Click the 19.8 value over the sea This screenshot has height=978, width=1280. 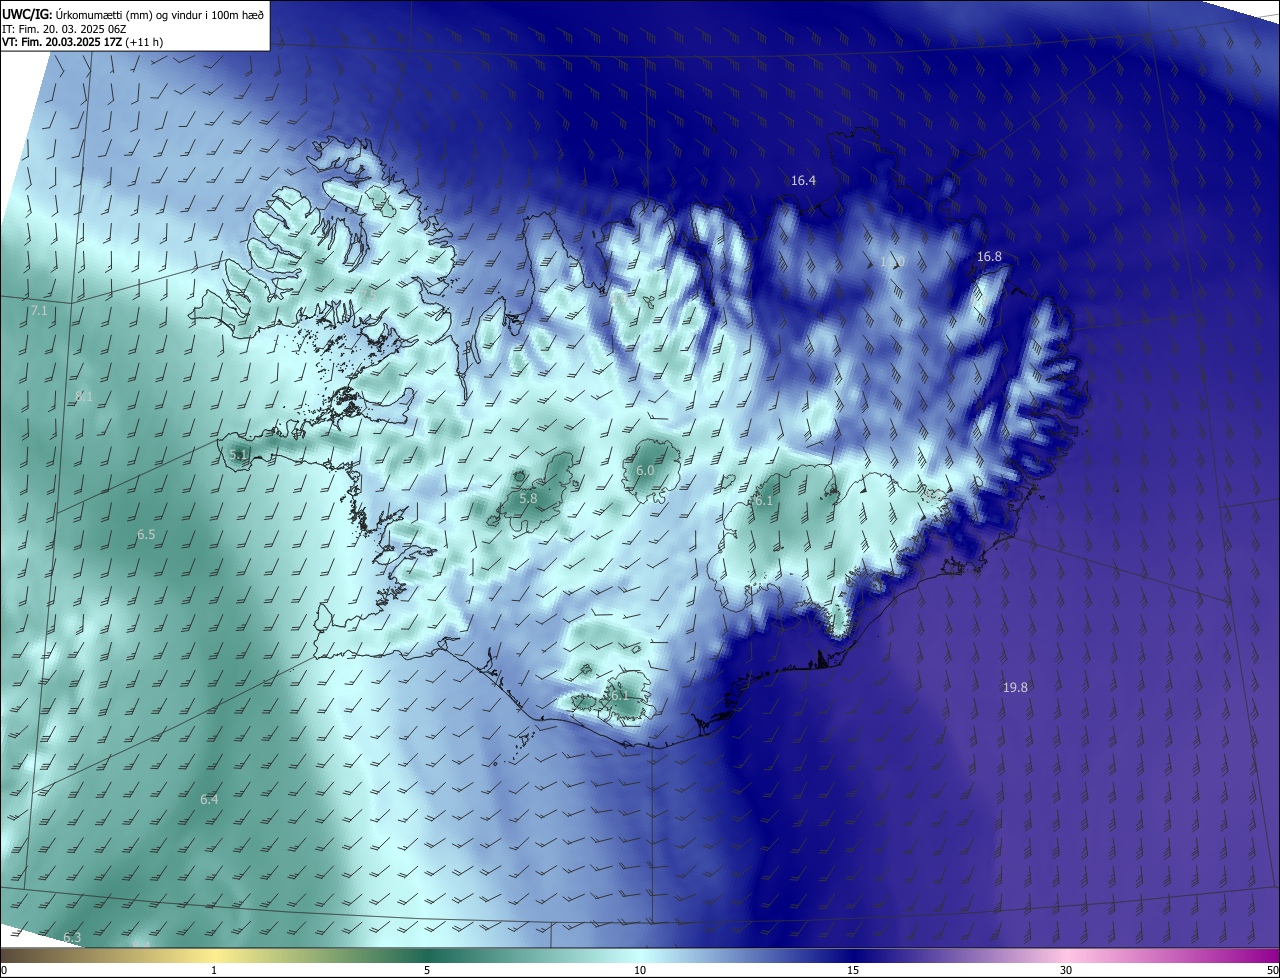(x=1015, y=687)
